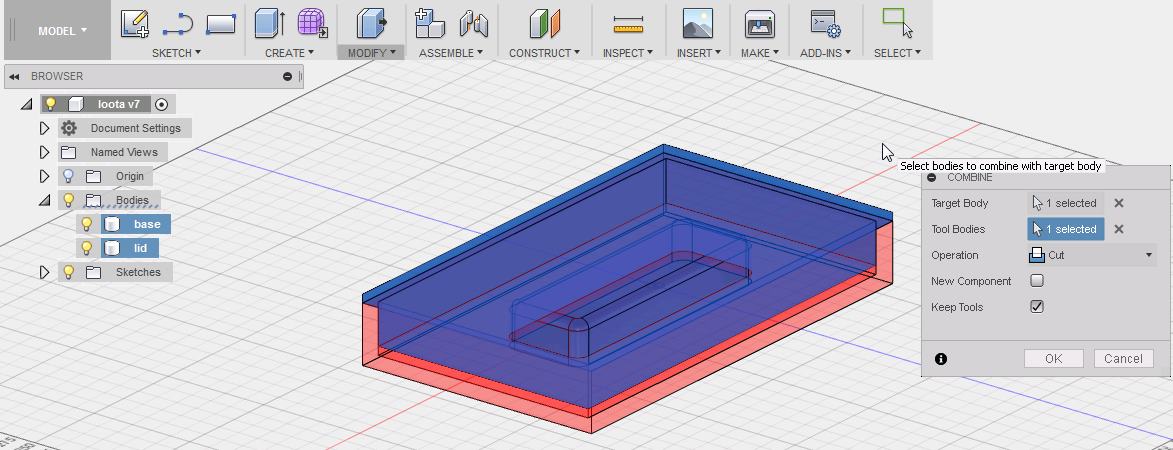The height and width of the screenshot is (450, 1173).
Task: Click the Offset Plane construct icon
Action: (x=545, y=24)
